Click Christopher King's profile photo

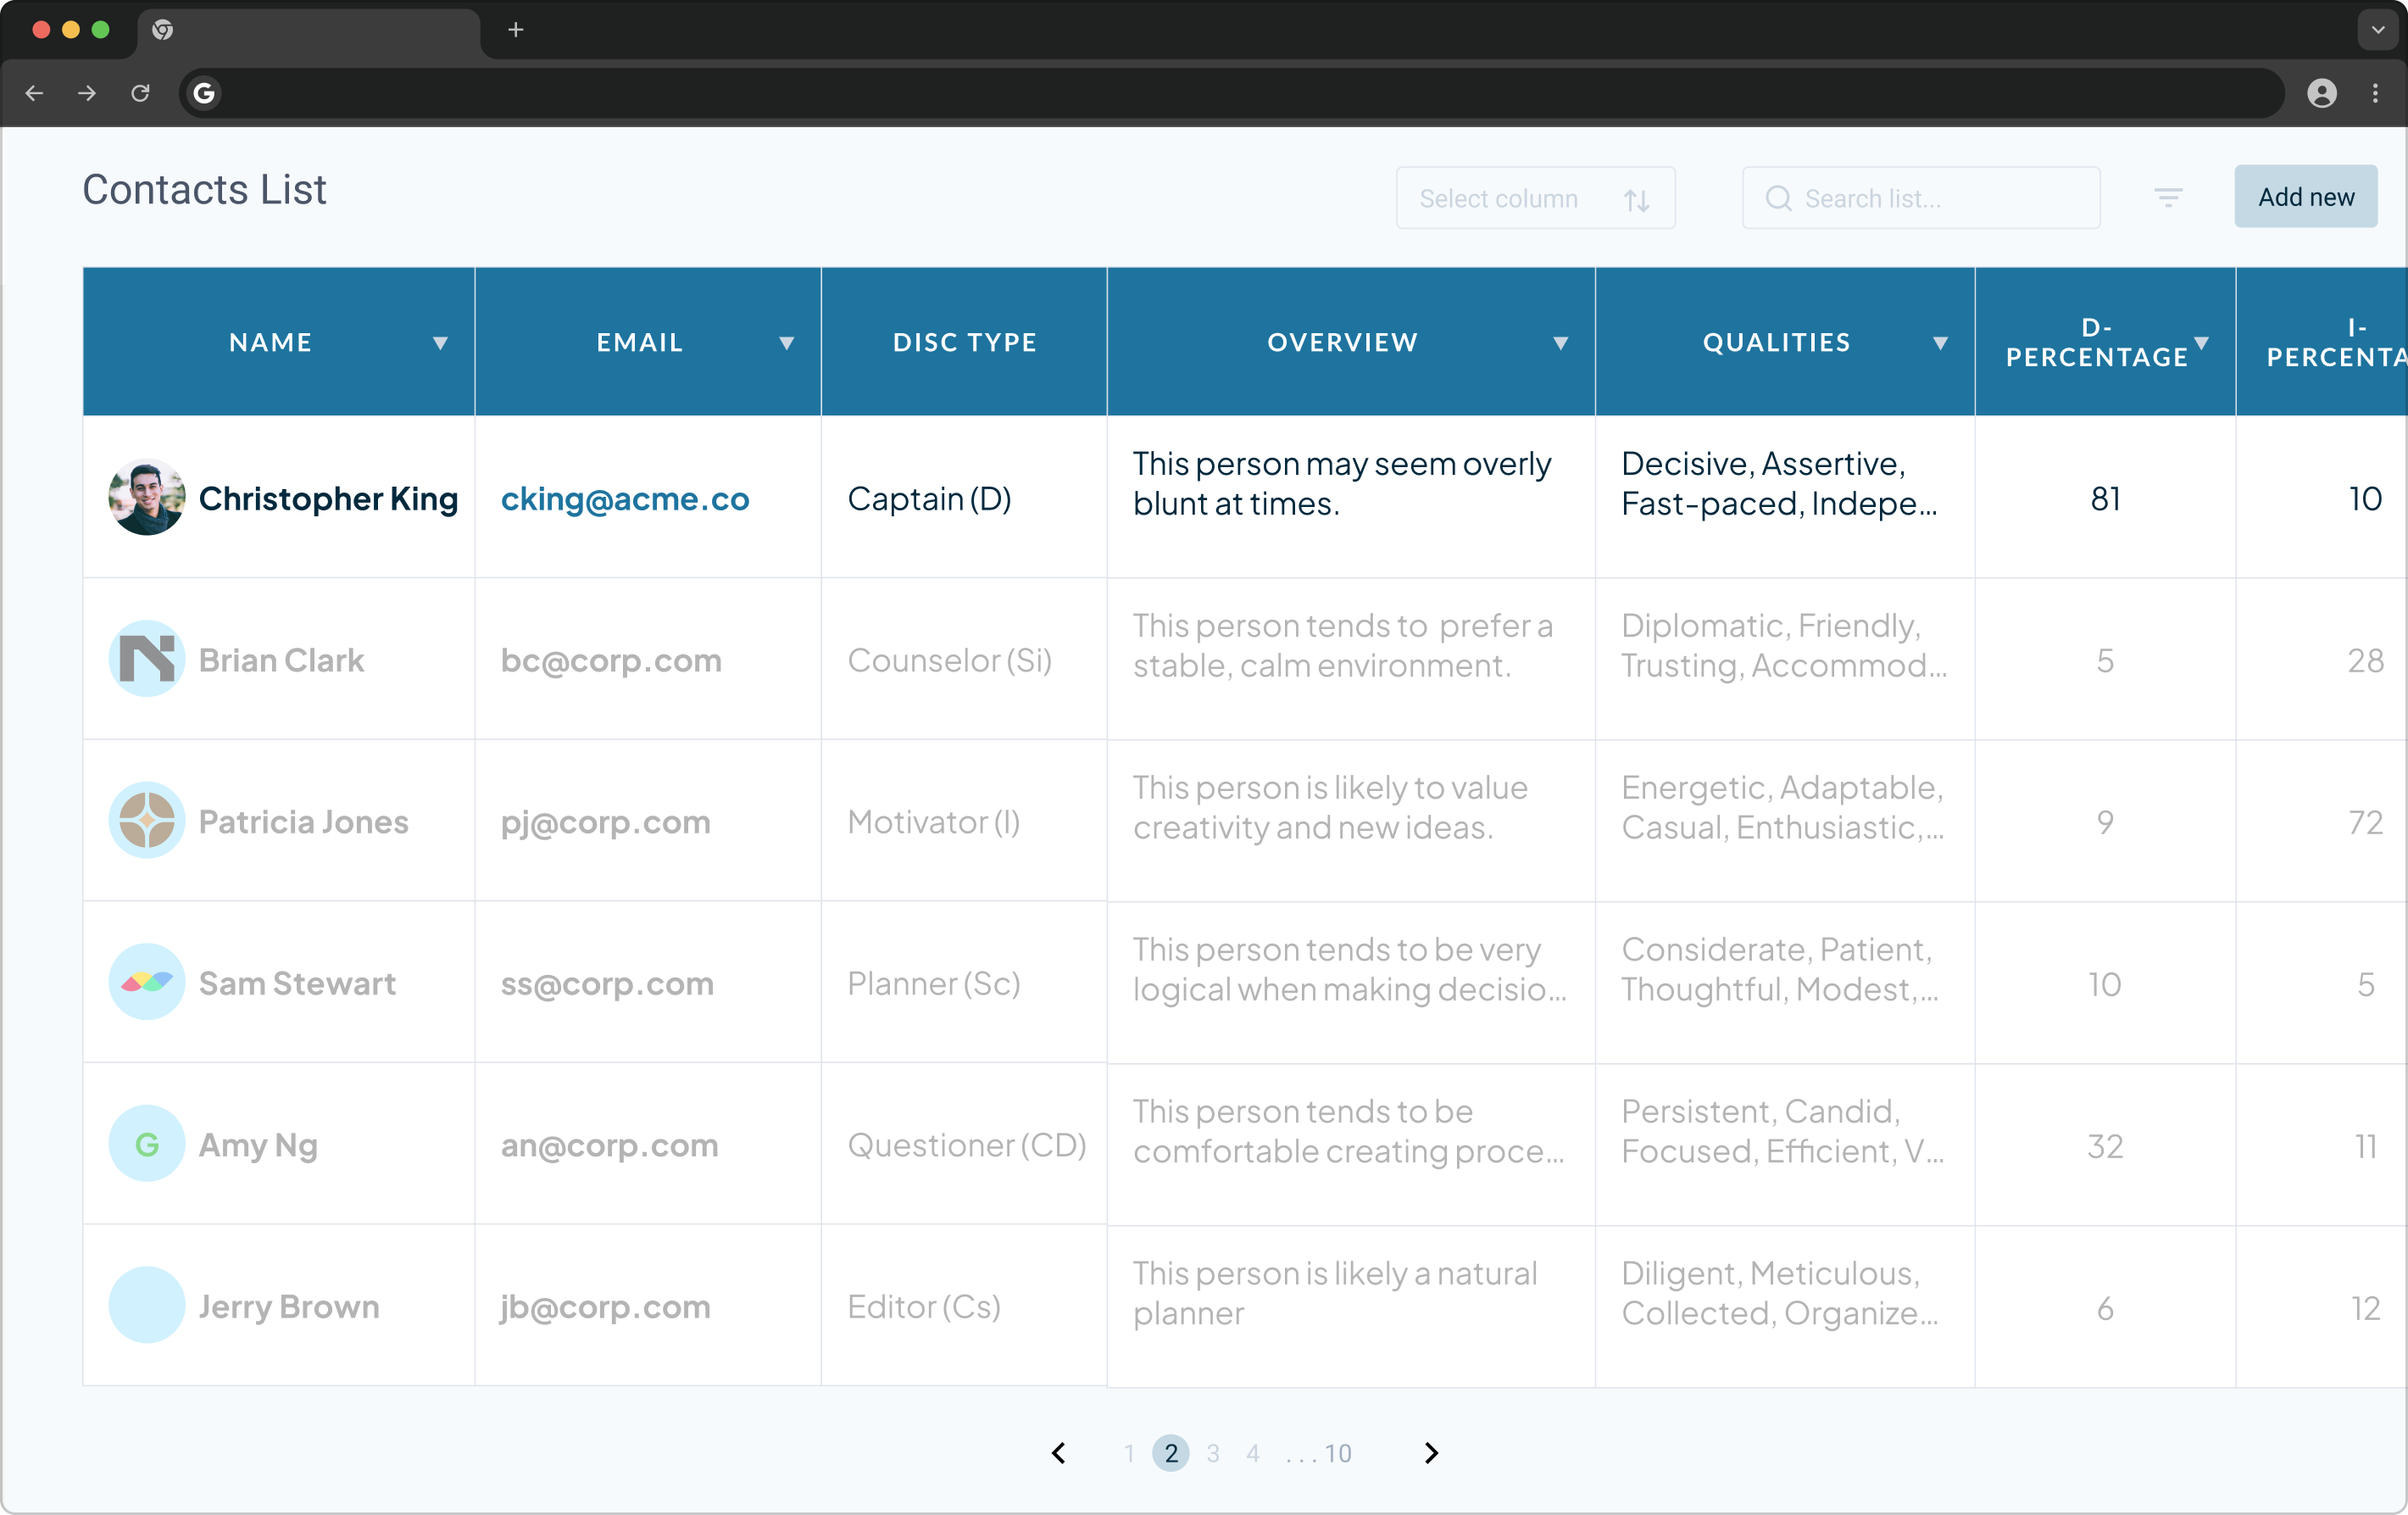(147, 498)
